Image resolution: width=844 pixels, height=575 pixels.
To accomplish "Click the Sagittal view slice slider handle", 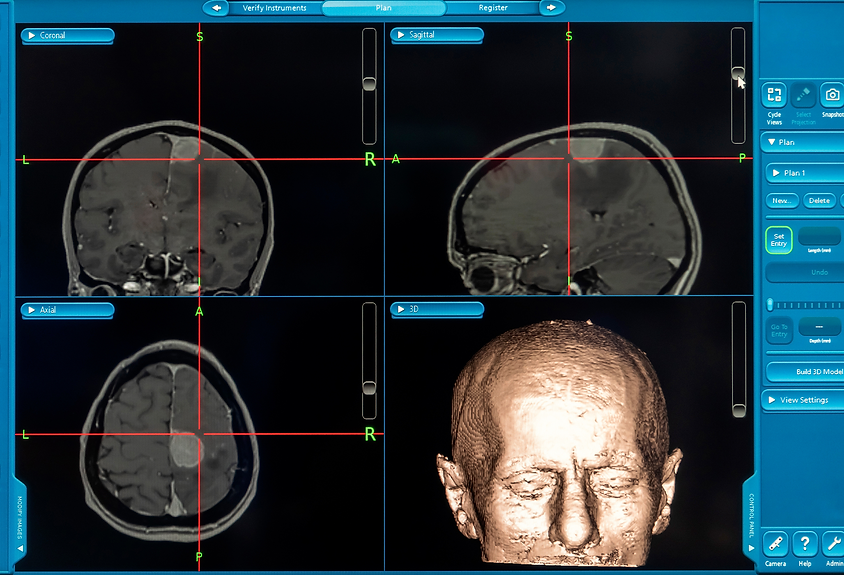I will (x=738, y=73).
